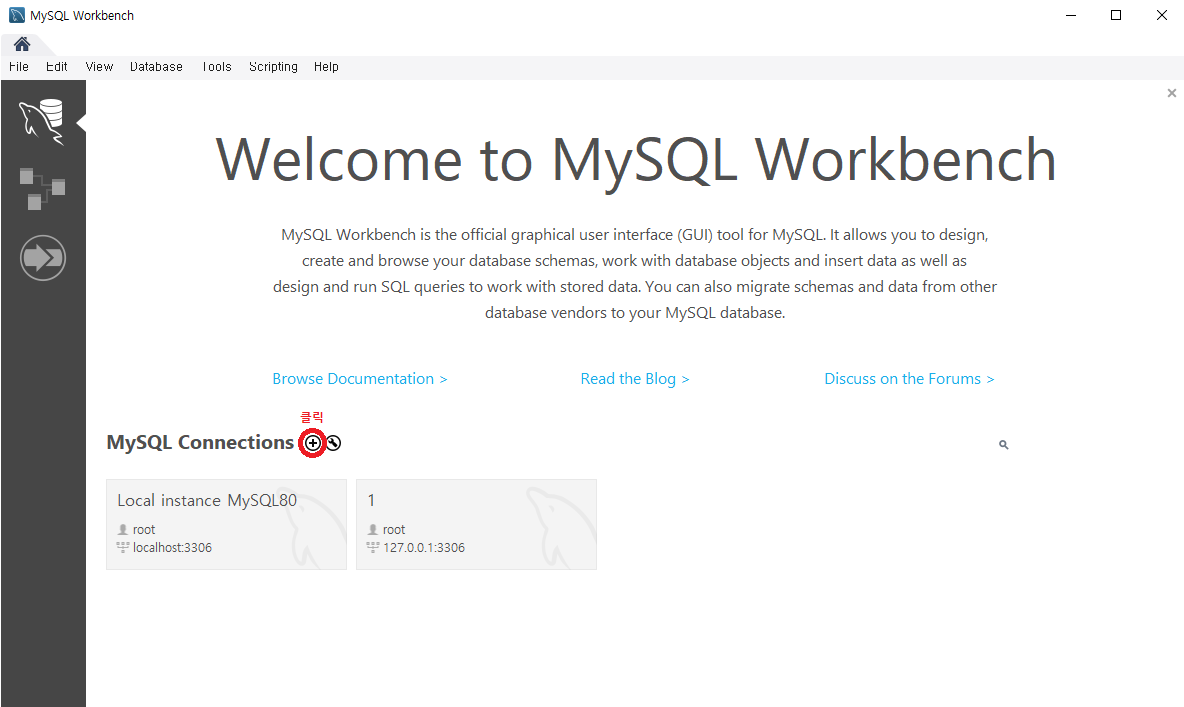
Task: Follow the Discuss on the Forums link
Action: (x=909, y=379)
